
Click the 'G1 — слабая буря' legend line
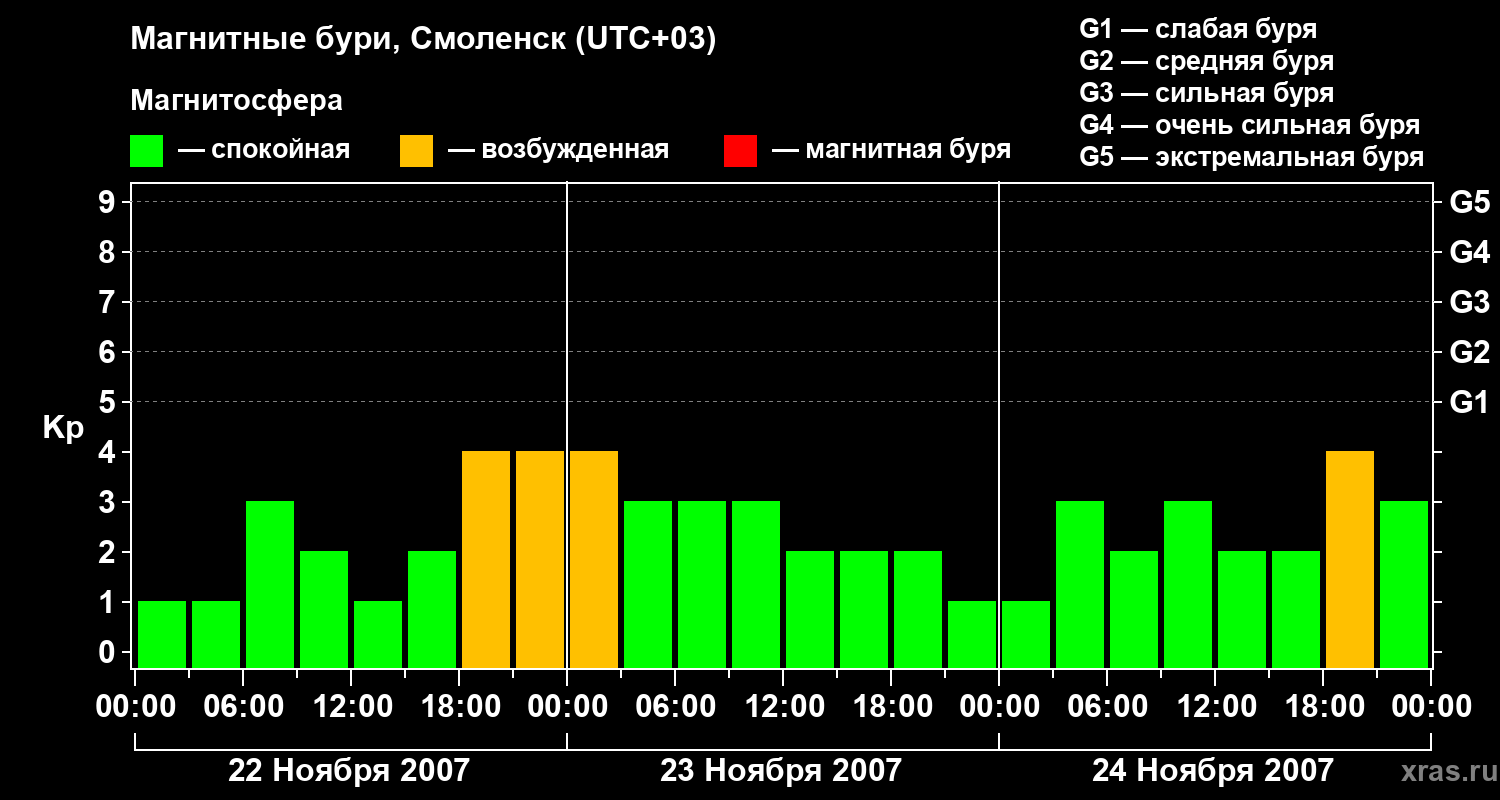[x=1198, y=29]
